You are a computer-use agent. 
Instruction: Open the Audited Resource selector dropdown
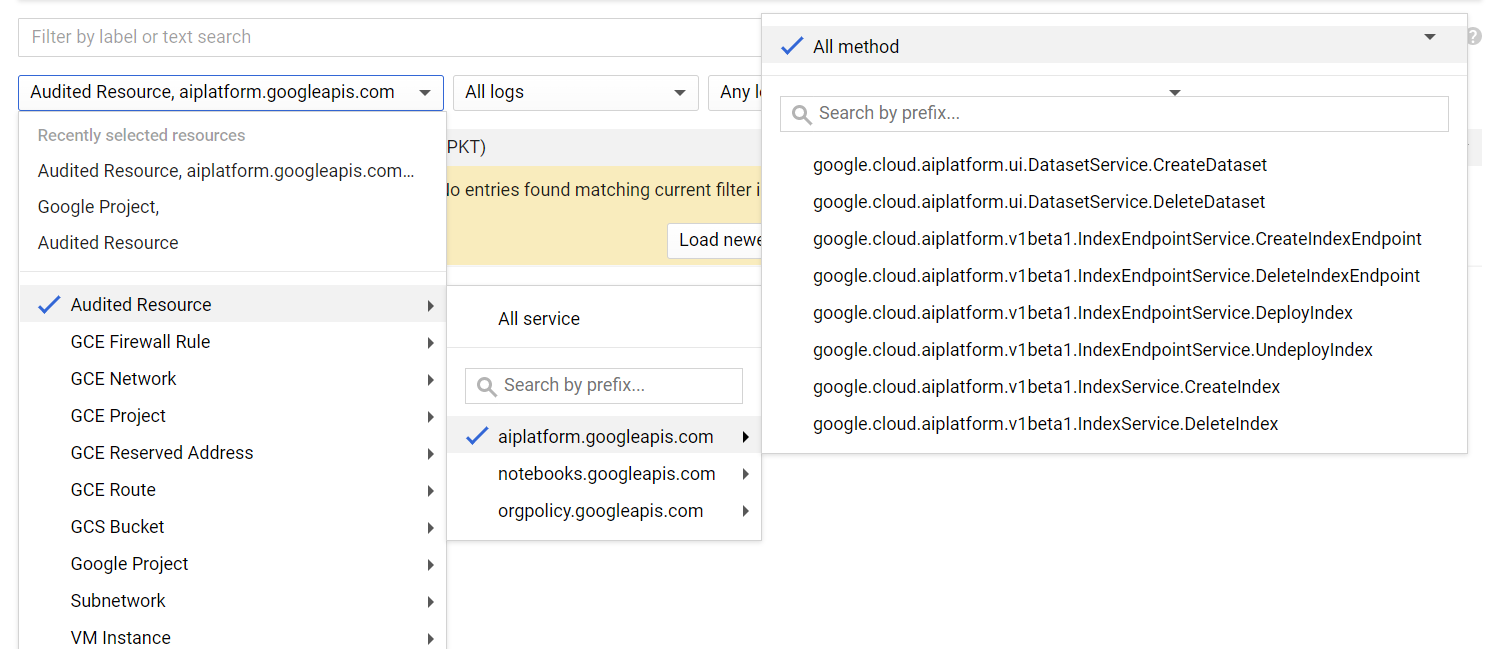230,92
